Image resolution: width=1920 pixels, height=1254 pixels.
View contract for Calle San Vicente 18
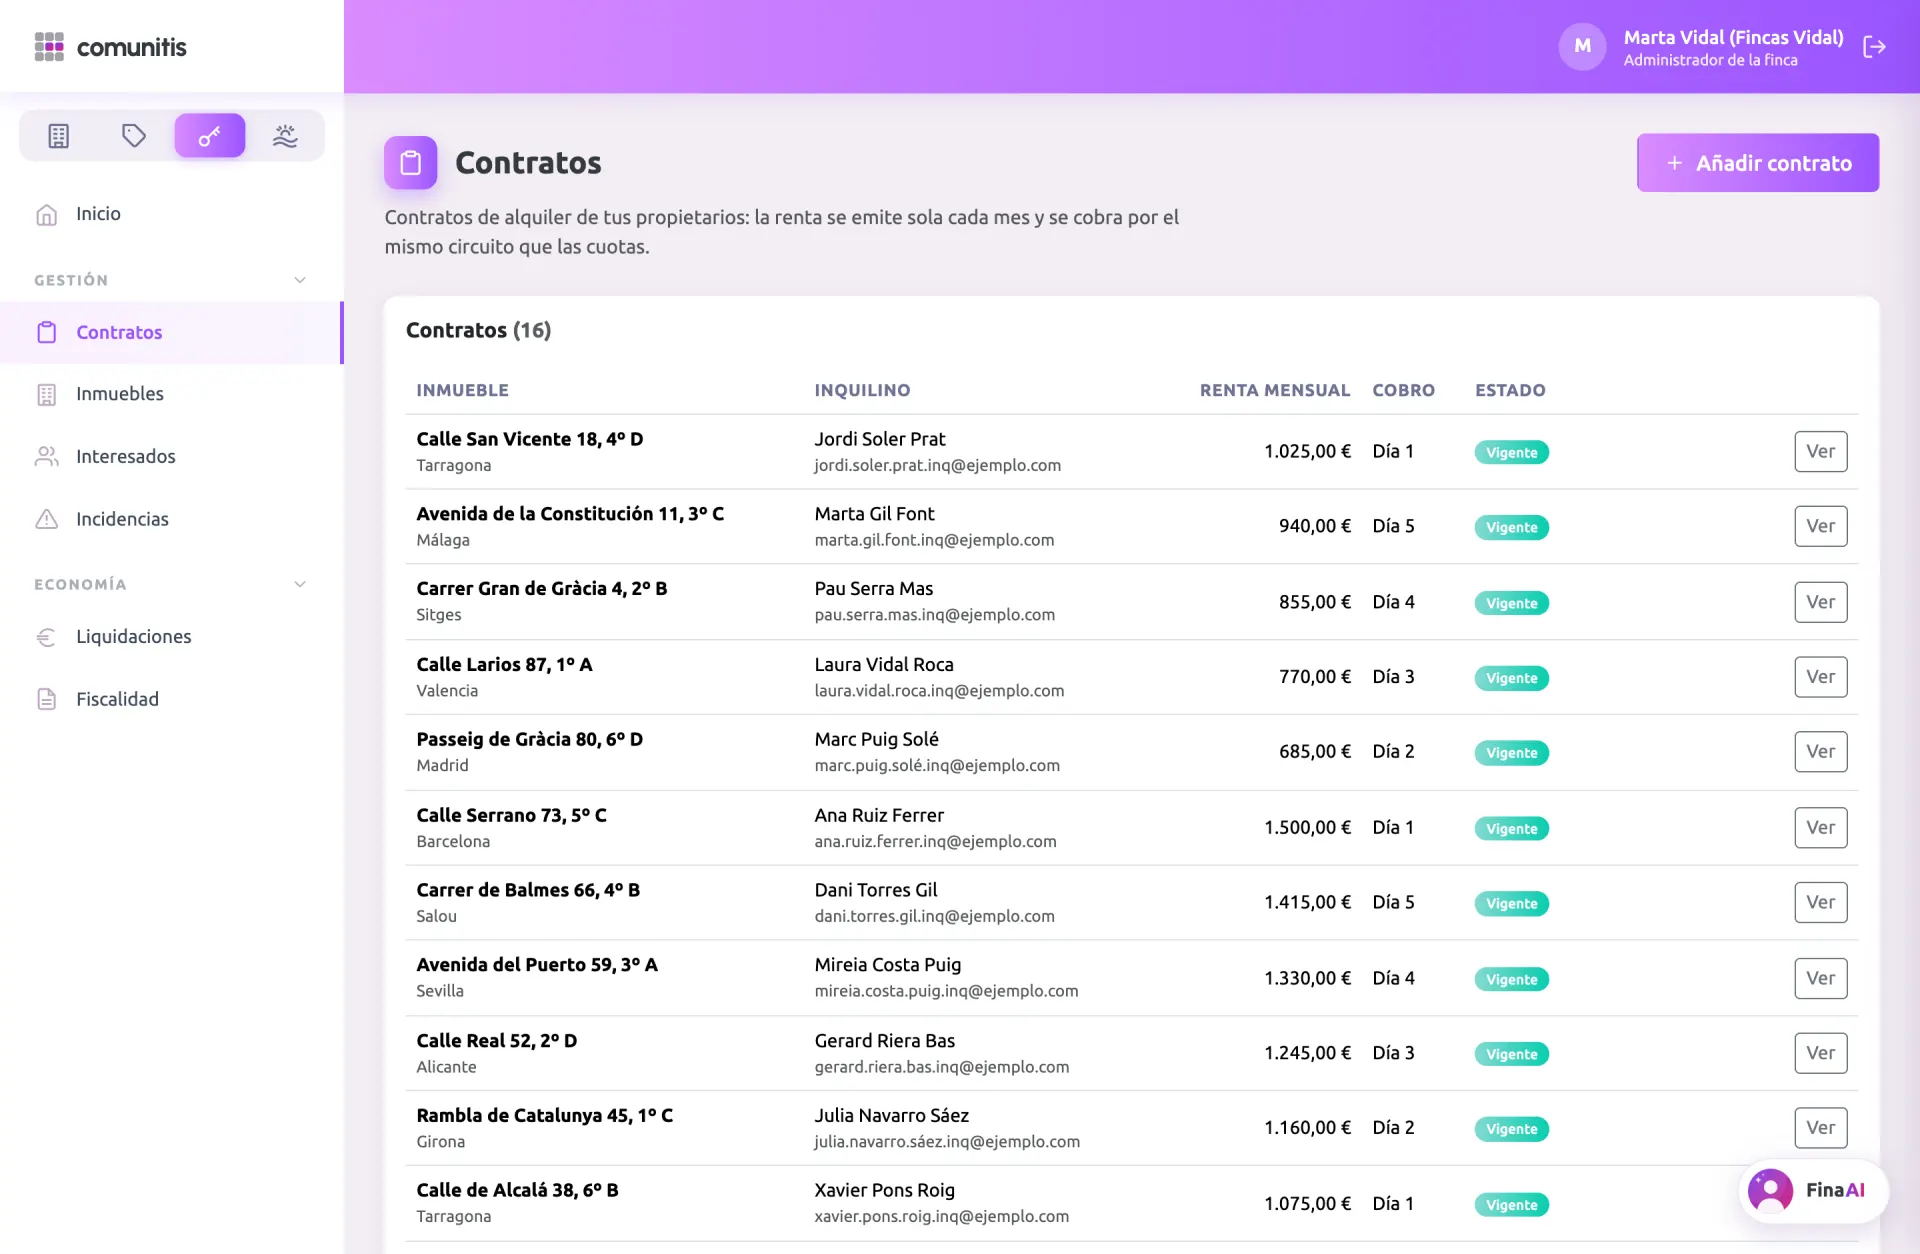(x=1820, y=451)
